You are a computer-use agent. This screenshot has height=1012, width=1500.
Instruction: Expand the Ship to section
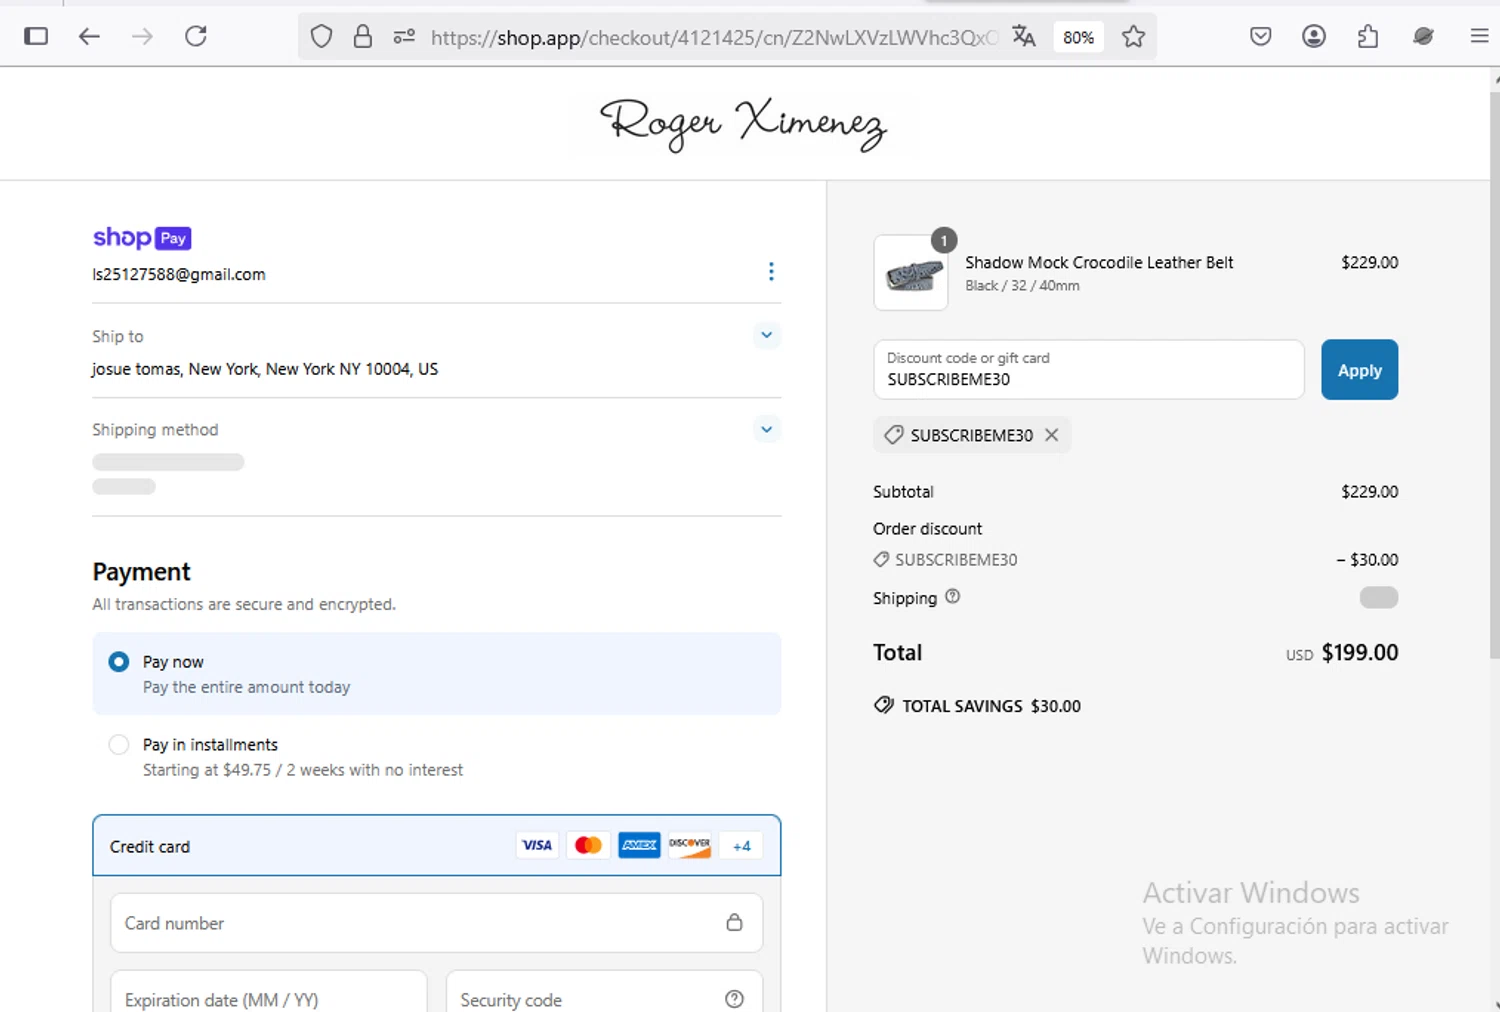point(767,335)
